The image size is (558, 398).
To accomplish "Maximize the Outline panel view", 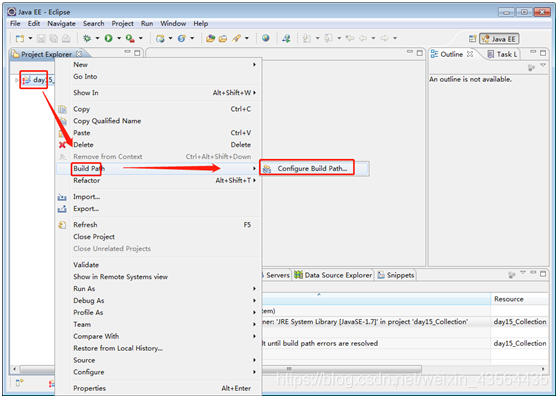I will coord(543,53).
